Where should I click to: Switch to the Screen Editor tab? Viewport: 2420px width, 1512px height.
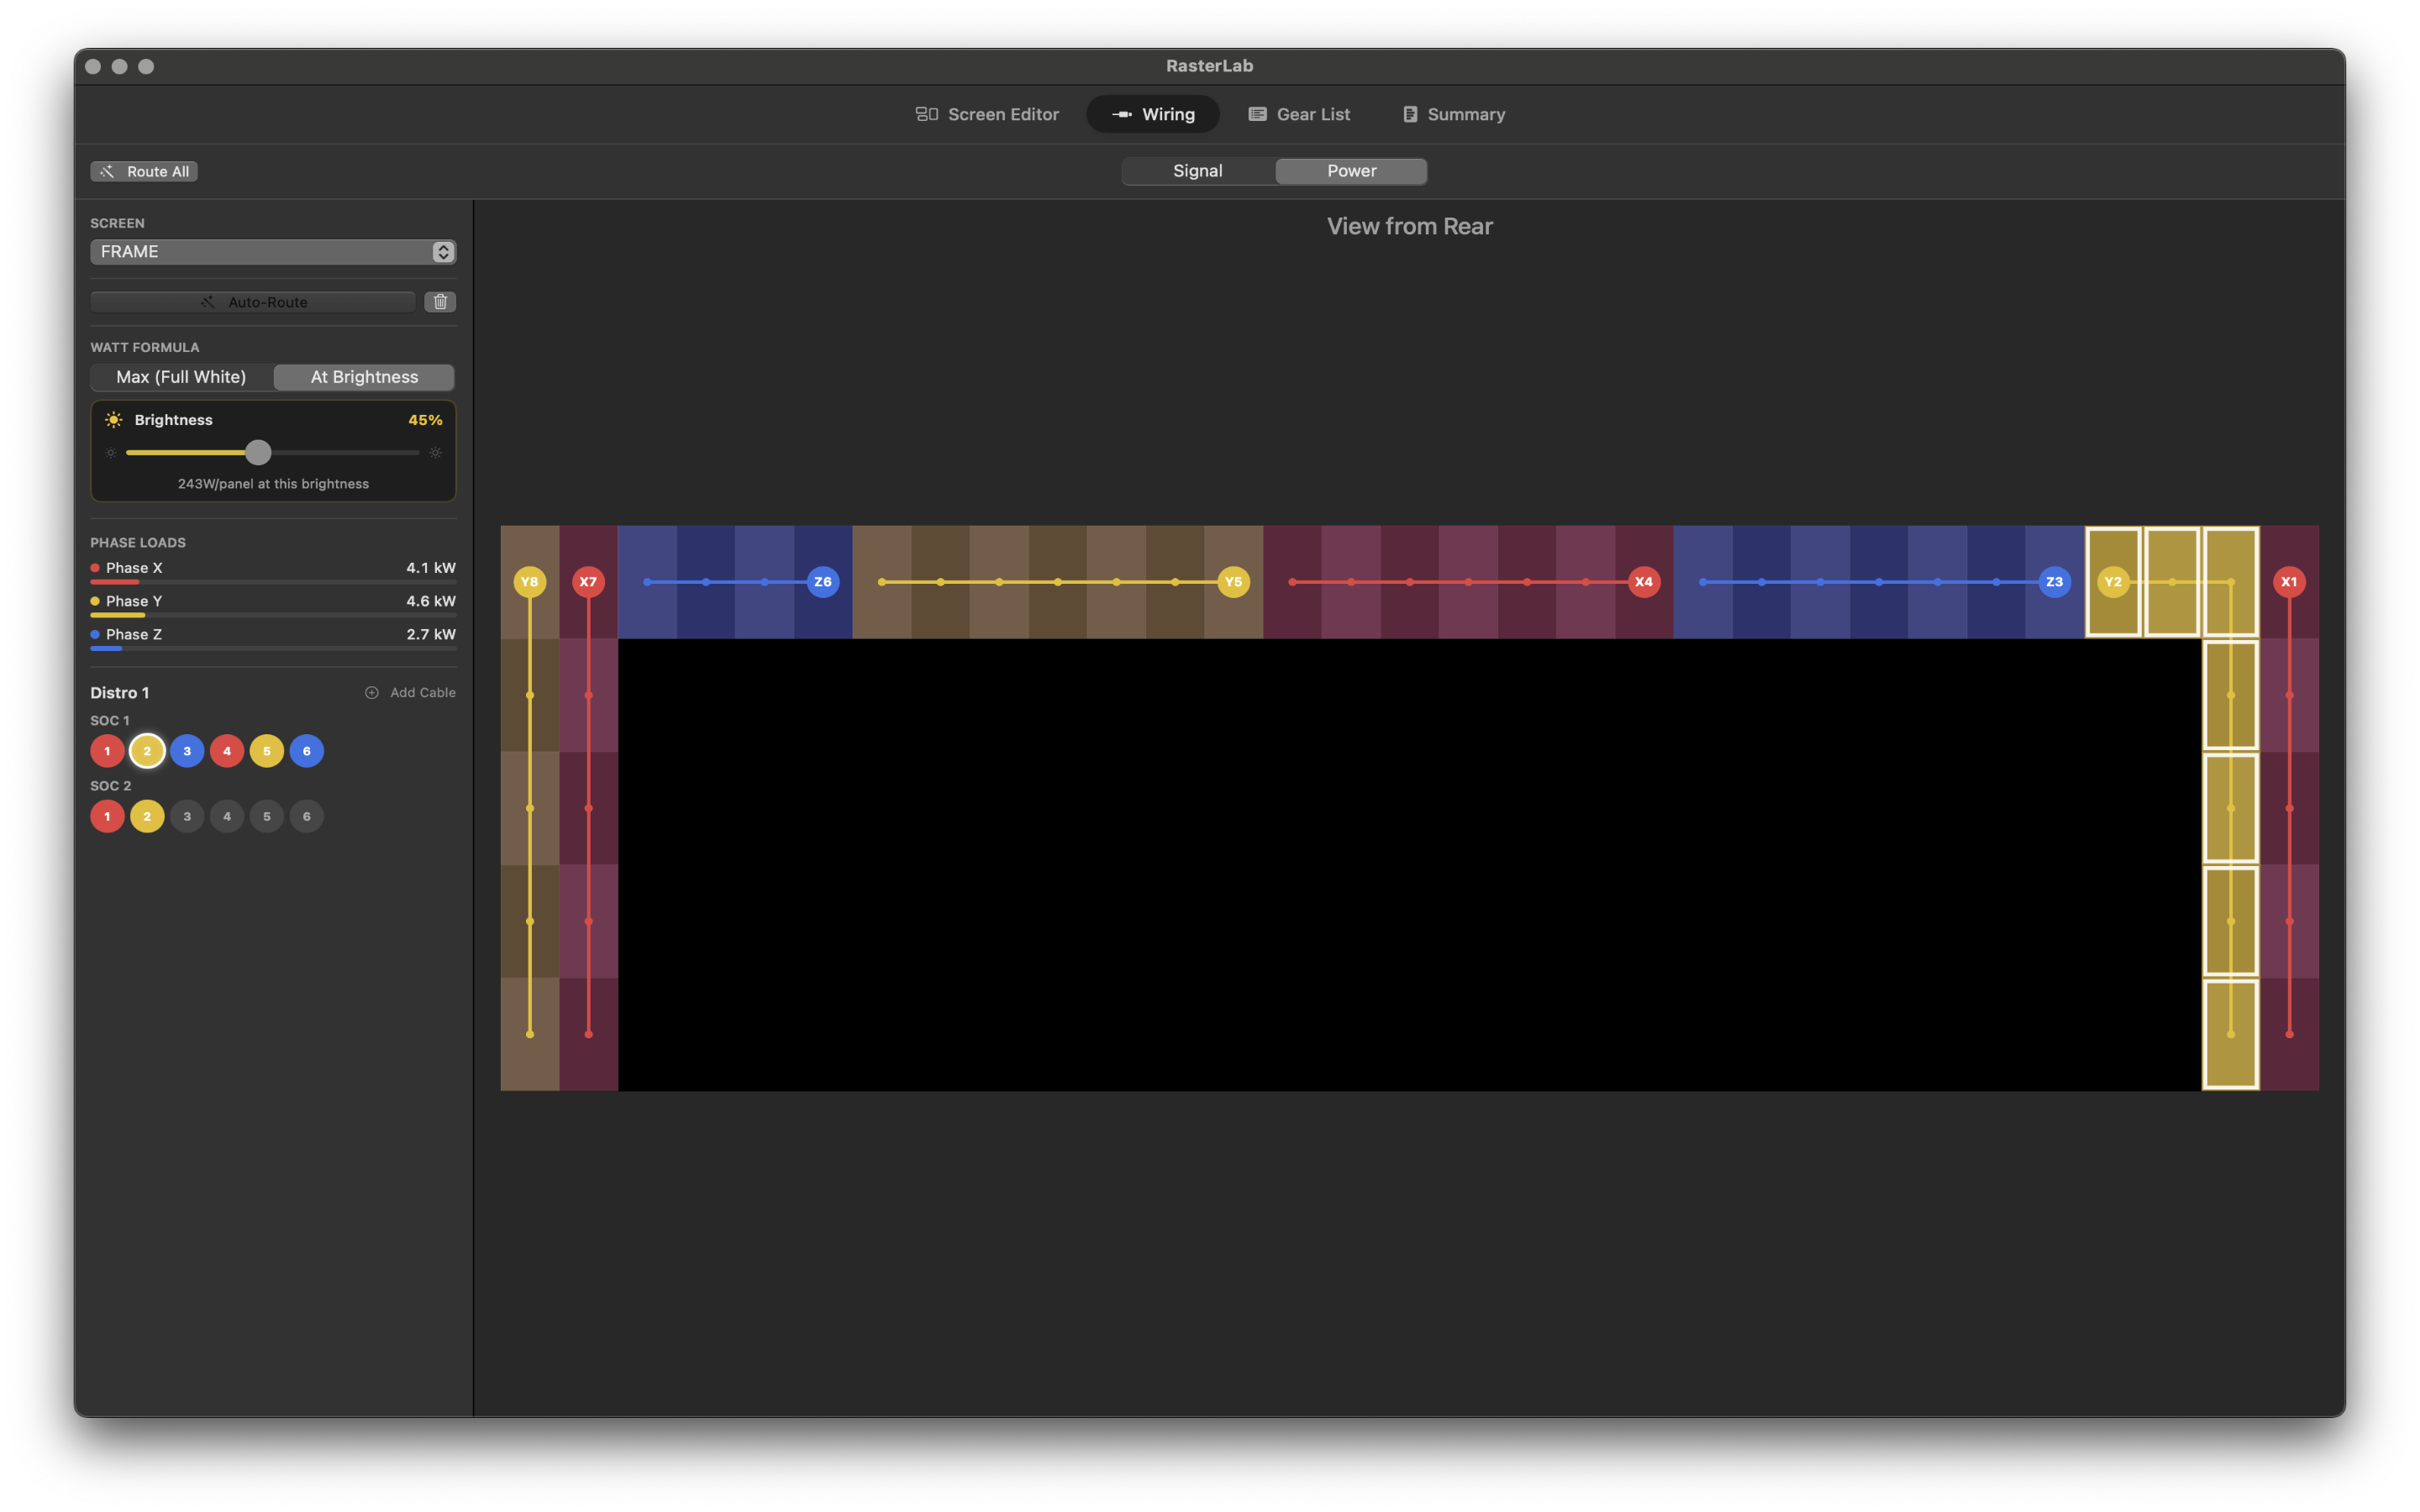(987, 114)
